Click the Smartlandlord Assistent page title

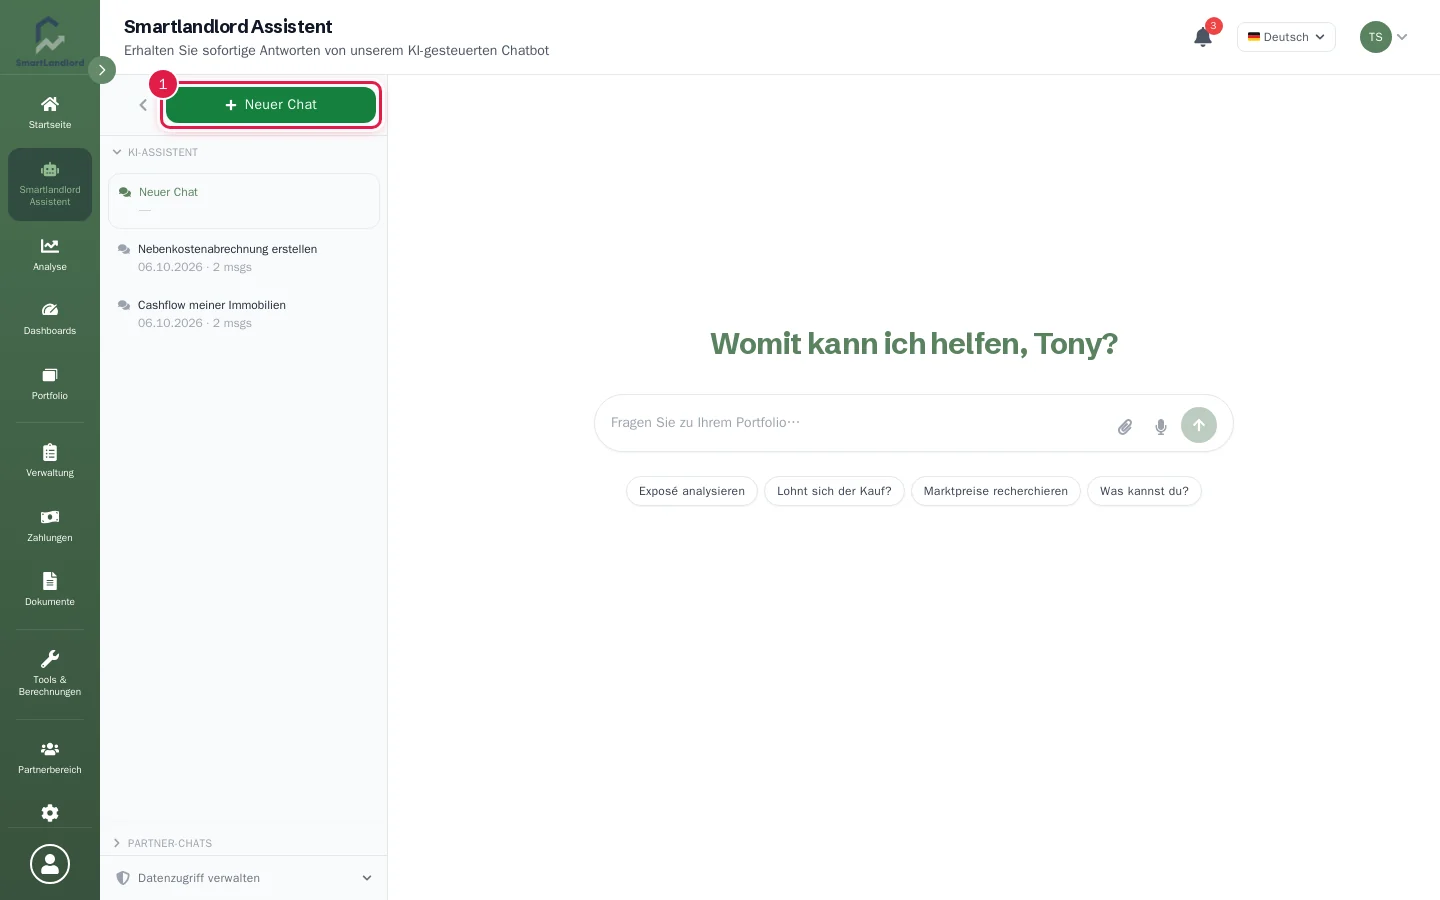click(228, 26)
